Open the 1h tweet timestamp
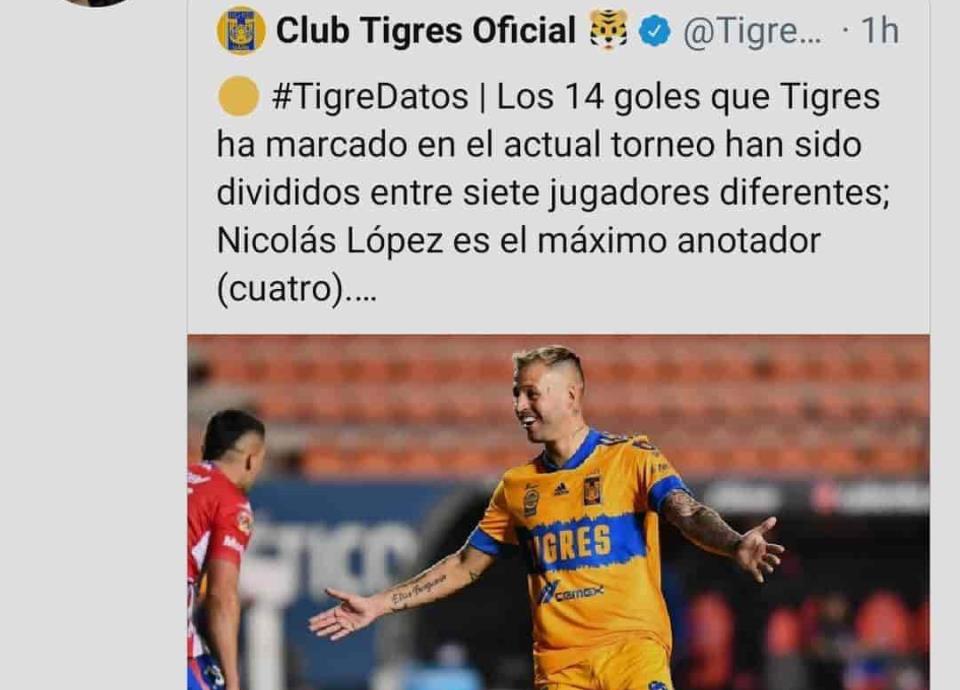The height and width of the screenshot is (690, 960). tap(880, 31)
